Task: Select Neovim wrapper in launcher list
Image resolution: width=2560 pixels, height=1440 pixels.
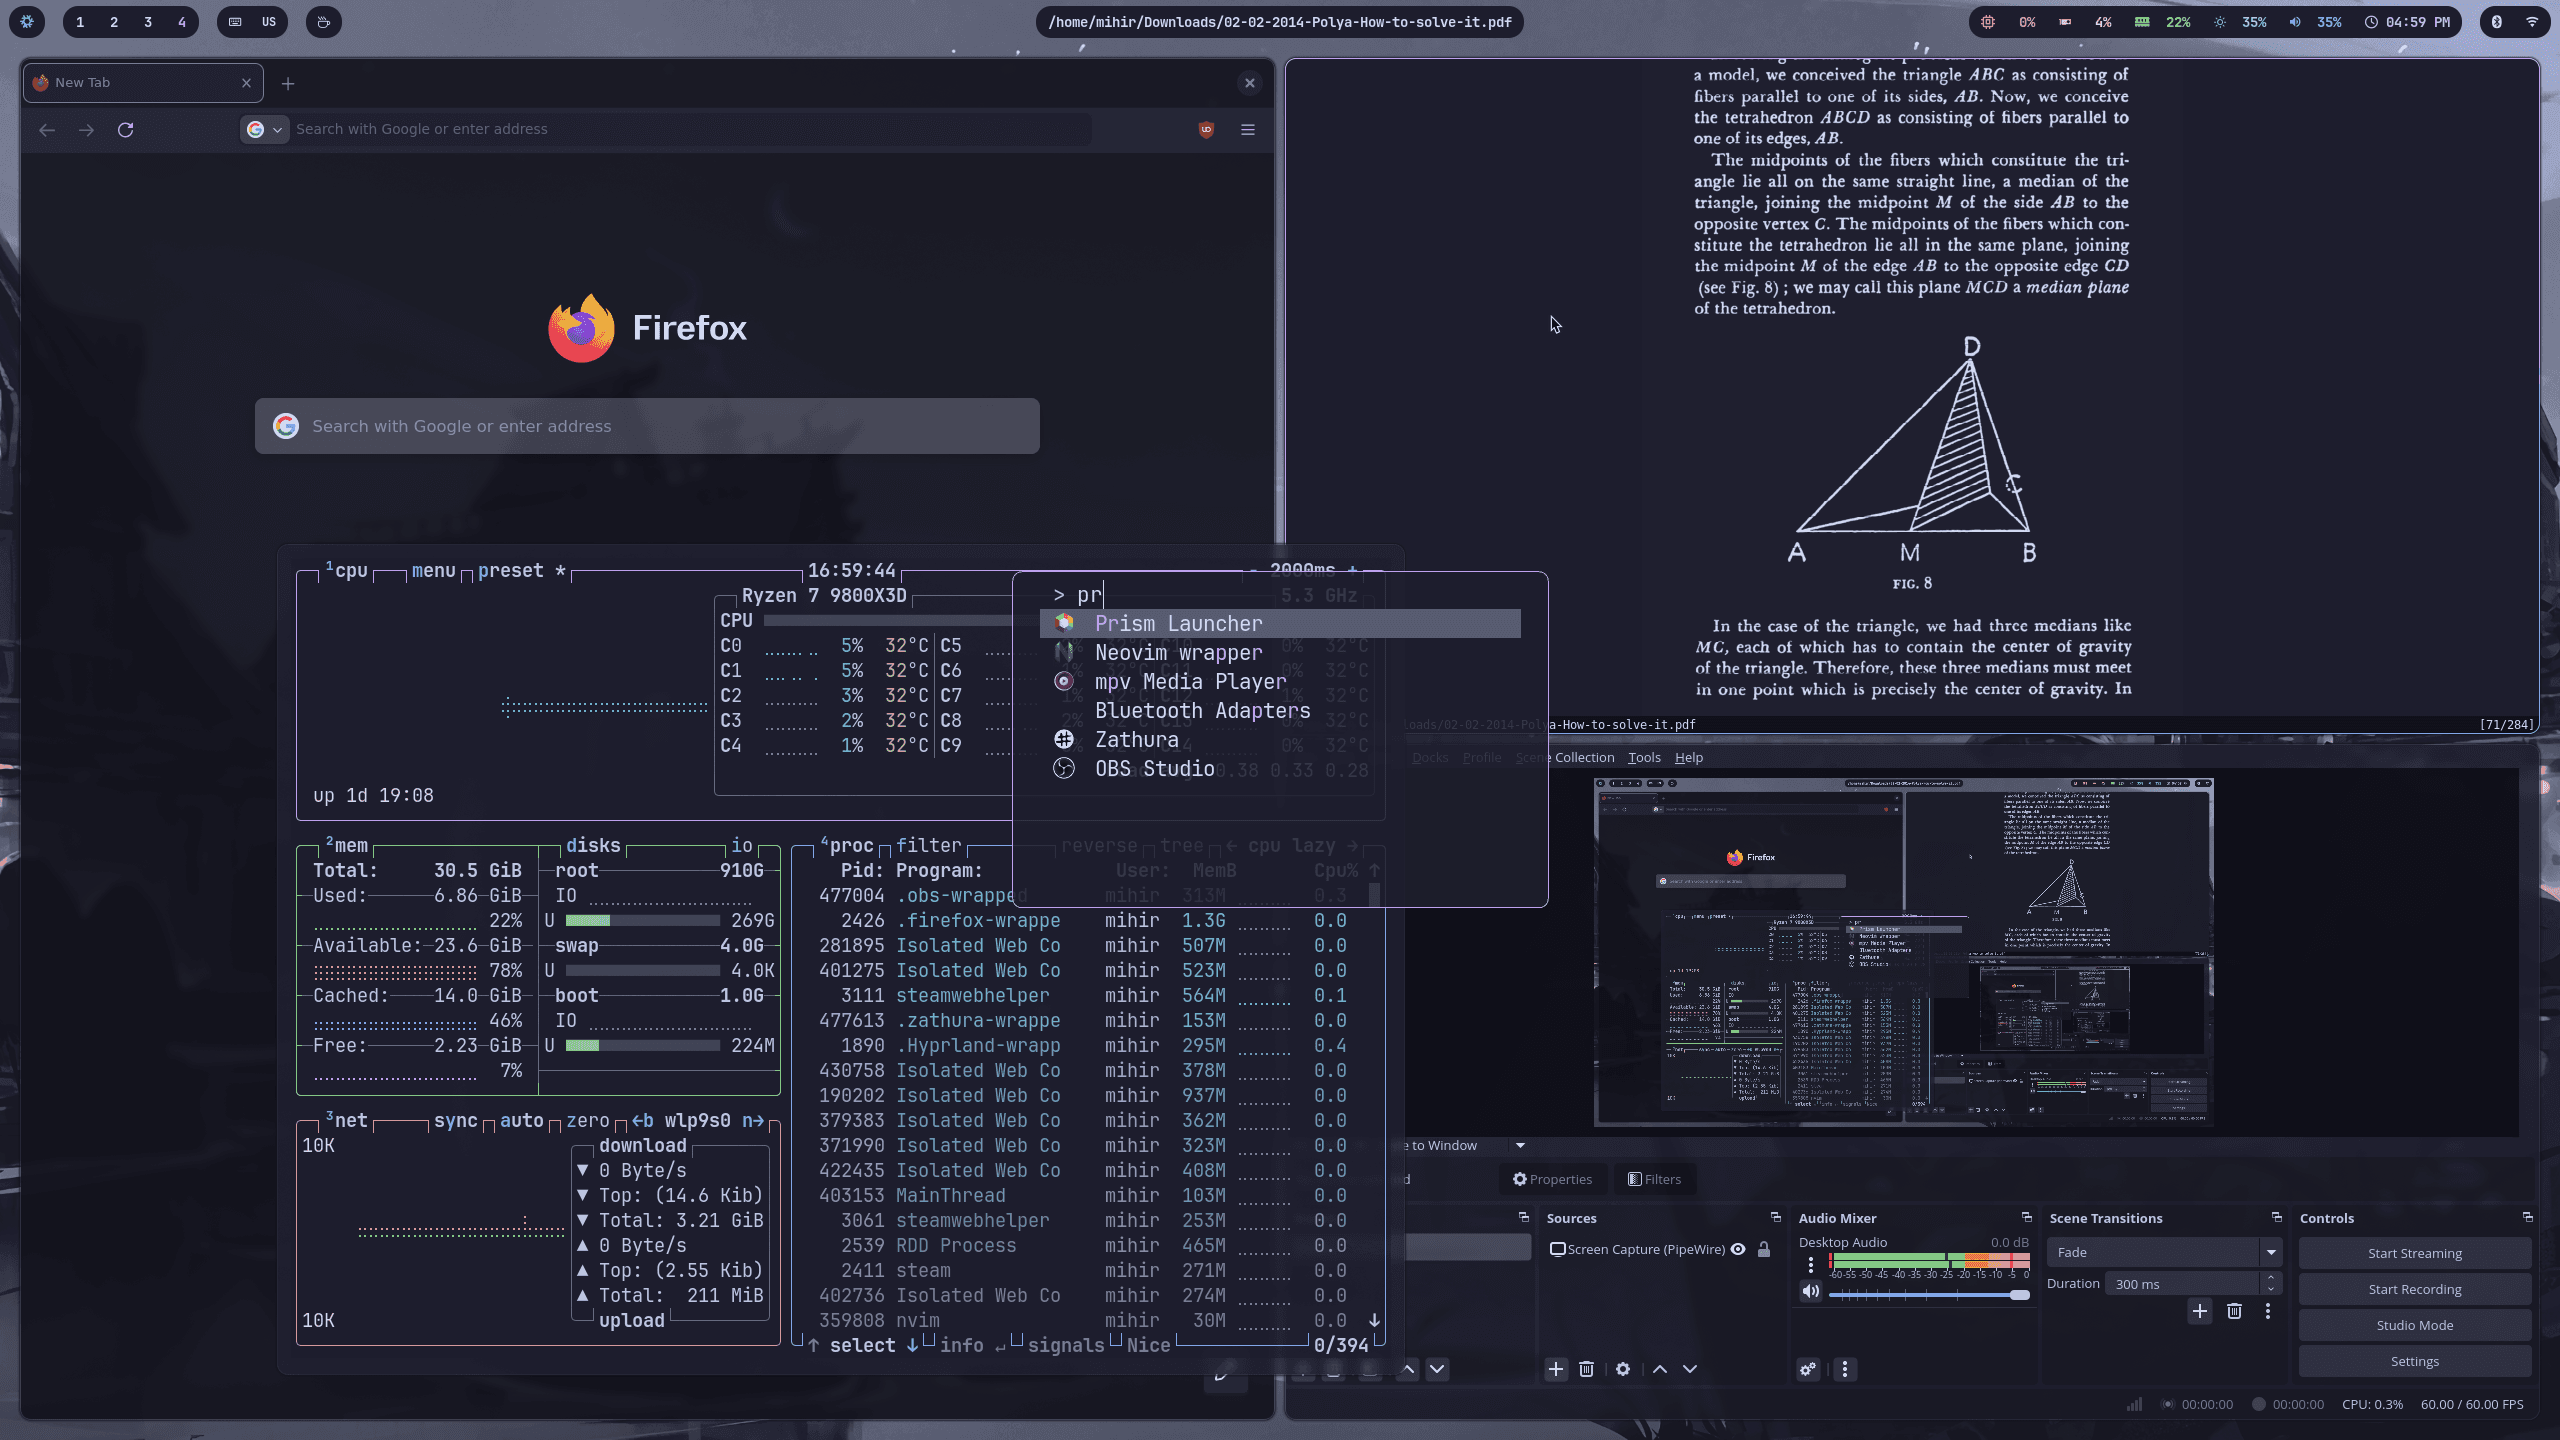Action: tap(1280, 653)
